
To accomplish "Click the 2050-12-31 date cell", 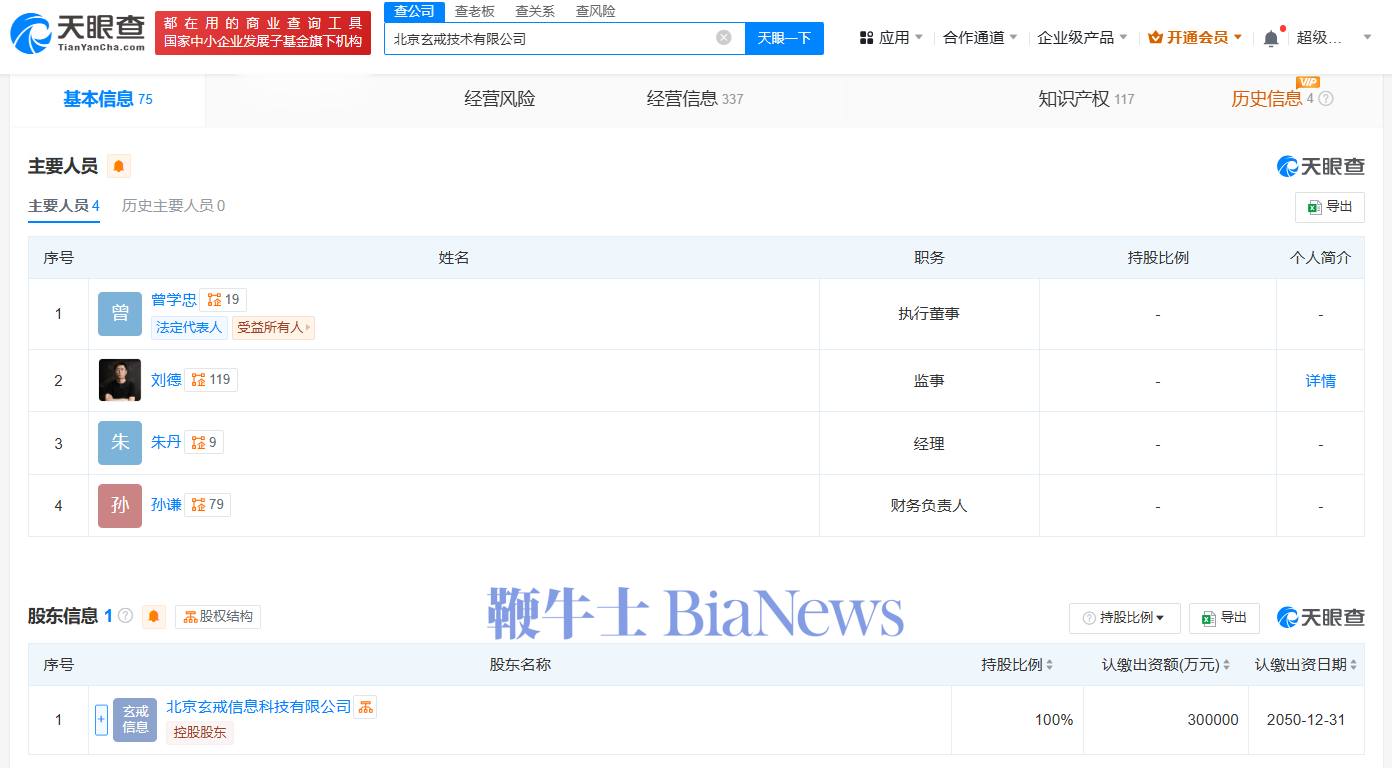I will [x=1306, y=720].
